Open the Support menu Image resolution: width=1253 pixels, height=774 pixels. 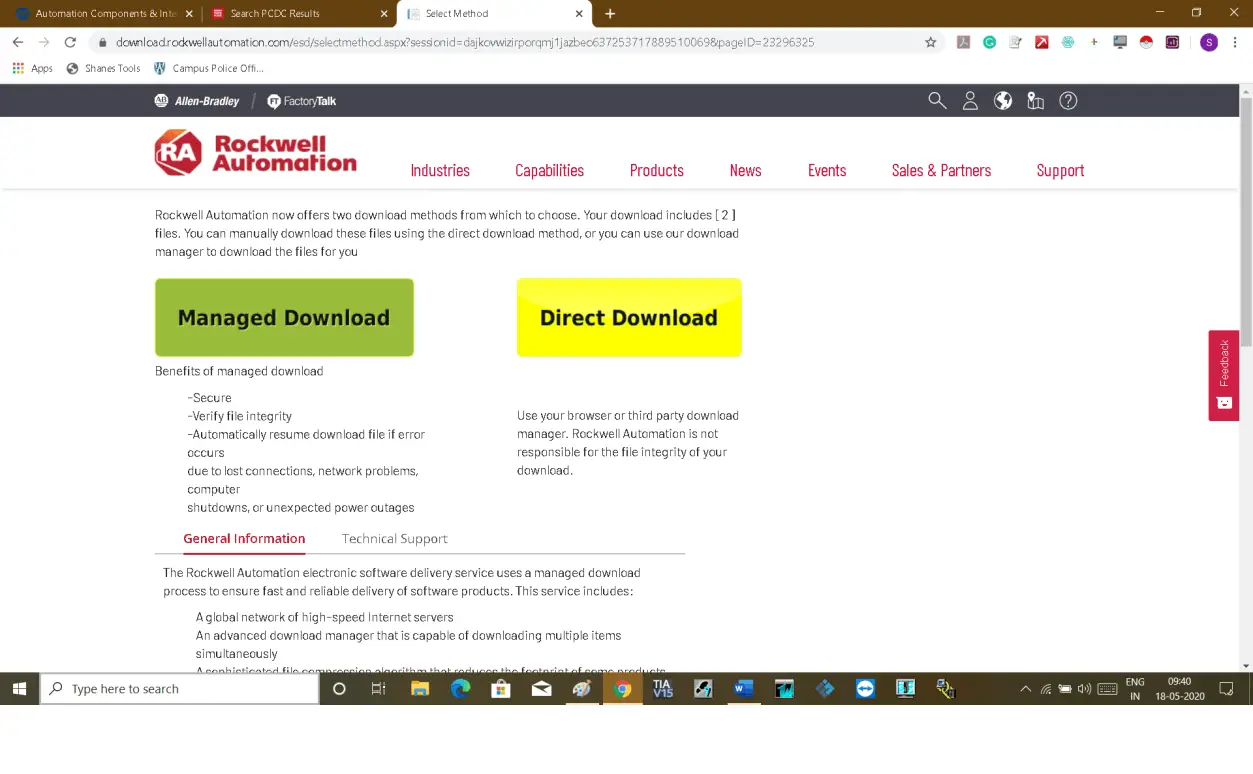pos(1060,171)
